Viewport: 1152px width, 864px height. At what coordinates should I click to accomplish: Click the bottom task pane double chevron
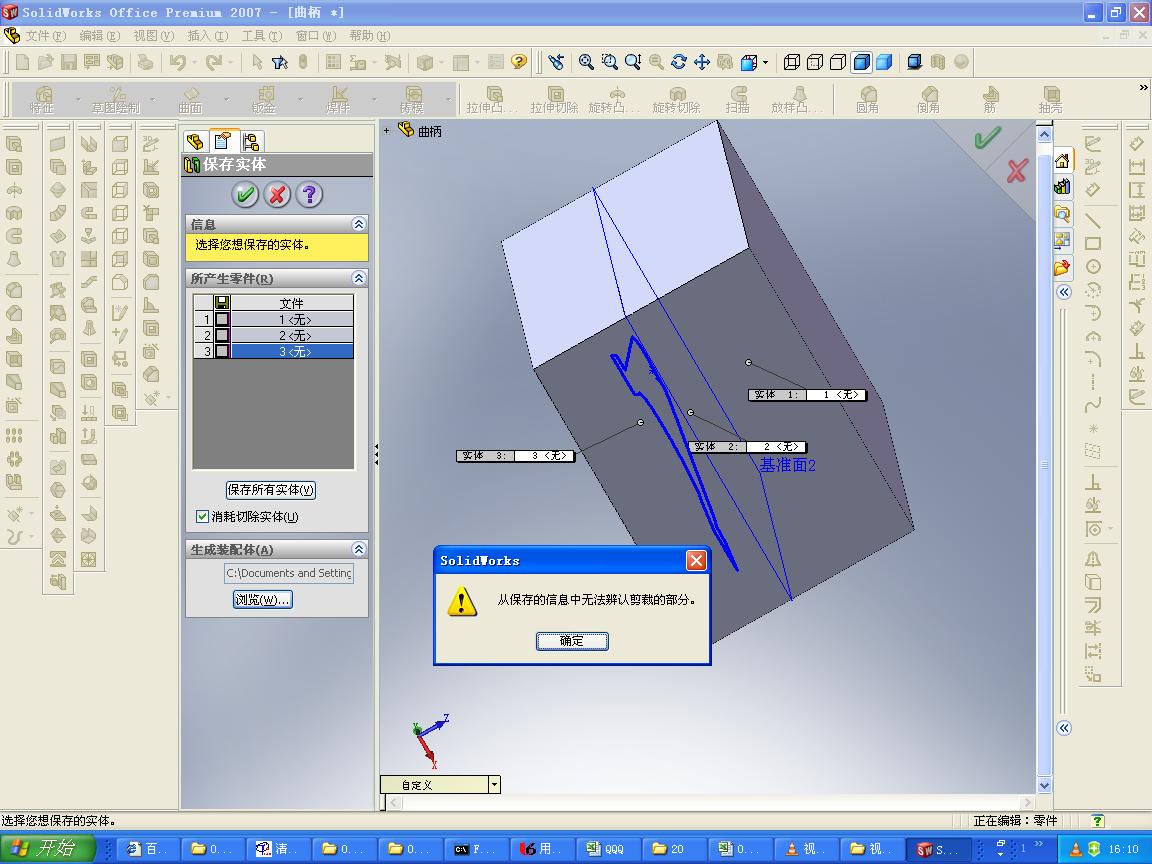point(1064,728)
